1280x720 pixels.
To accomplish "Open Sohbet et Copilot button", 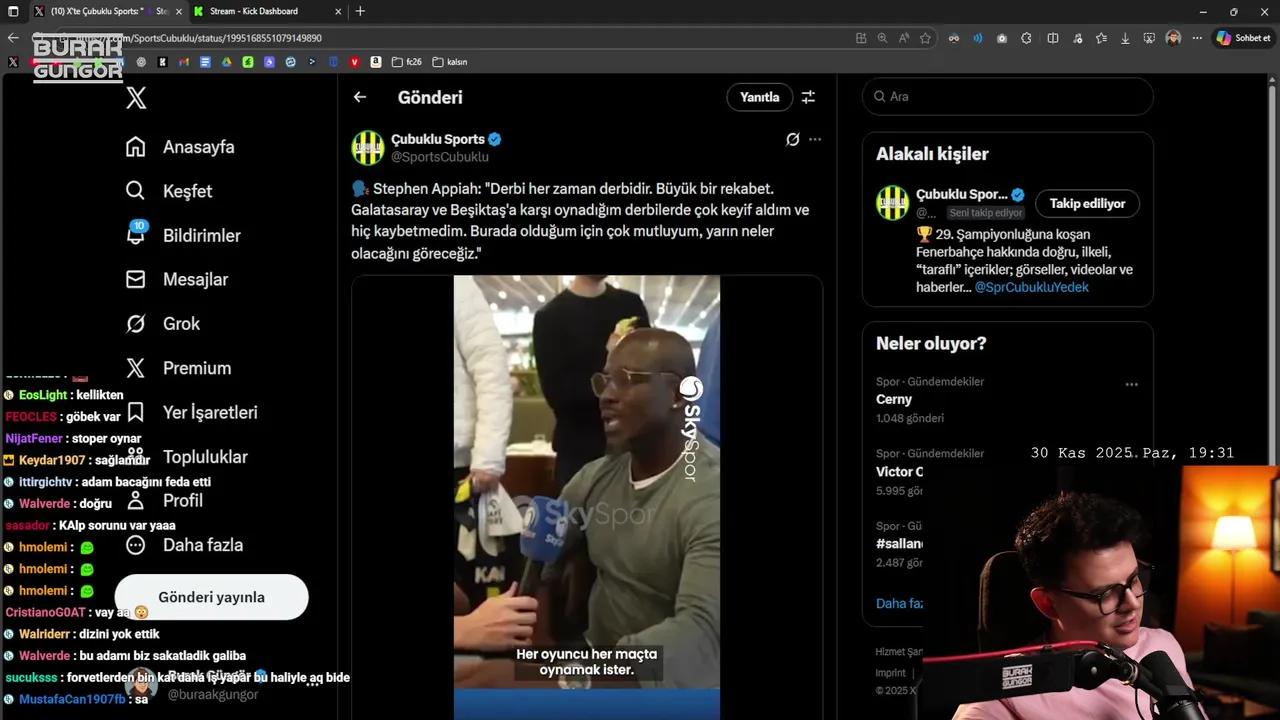I will (1244, 38).
